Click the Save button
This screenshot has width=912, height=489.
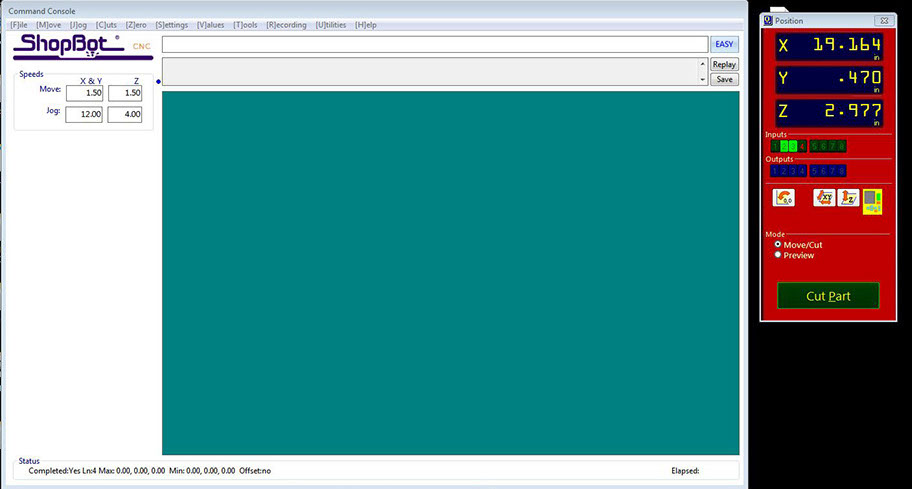pos(724,79)
